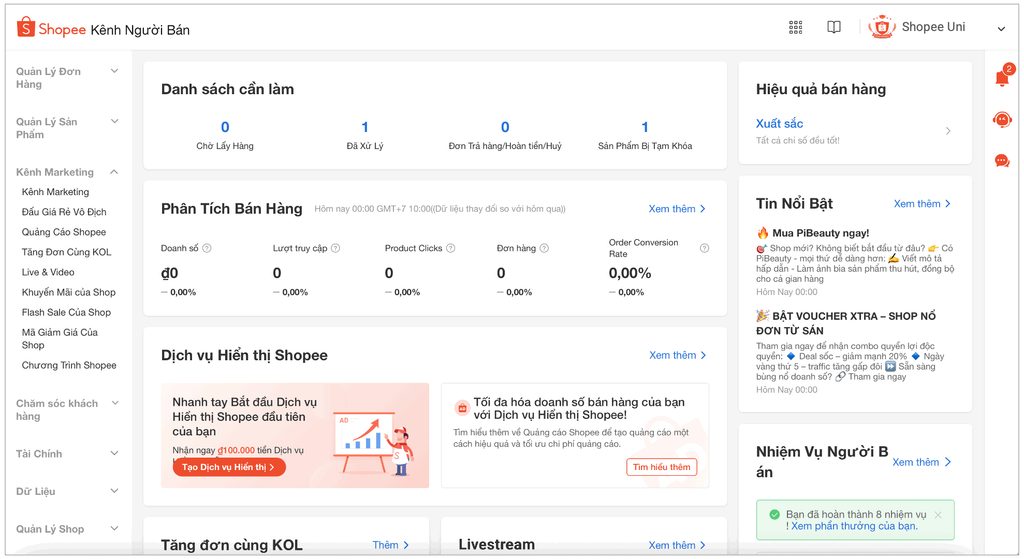Screen dimensions: 1024x559
Task: Click help icon next to Product Clicks
Action: coord(451,248)
